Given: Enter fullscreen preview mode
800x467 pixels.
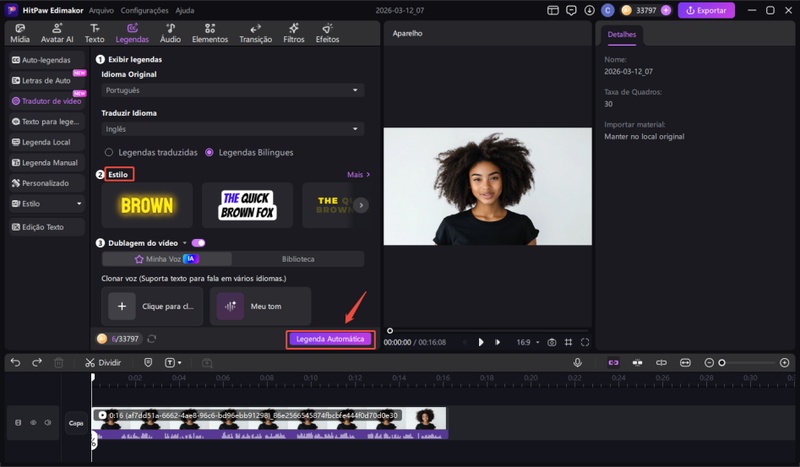Looking at the screenshot, I should 585,342.
